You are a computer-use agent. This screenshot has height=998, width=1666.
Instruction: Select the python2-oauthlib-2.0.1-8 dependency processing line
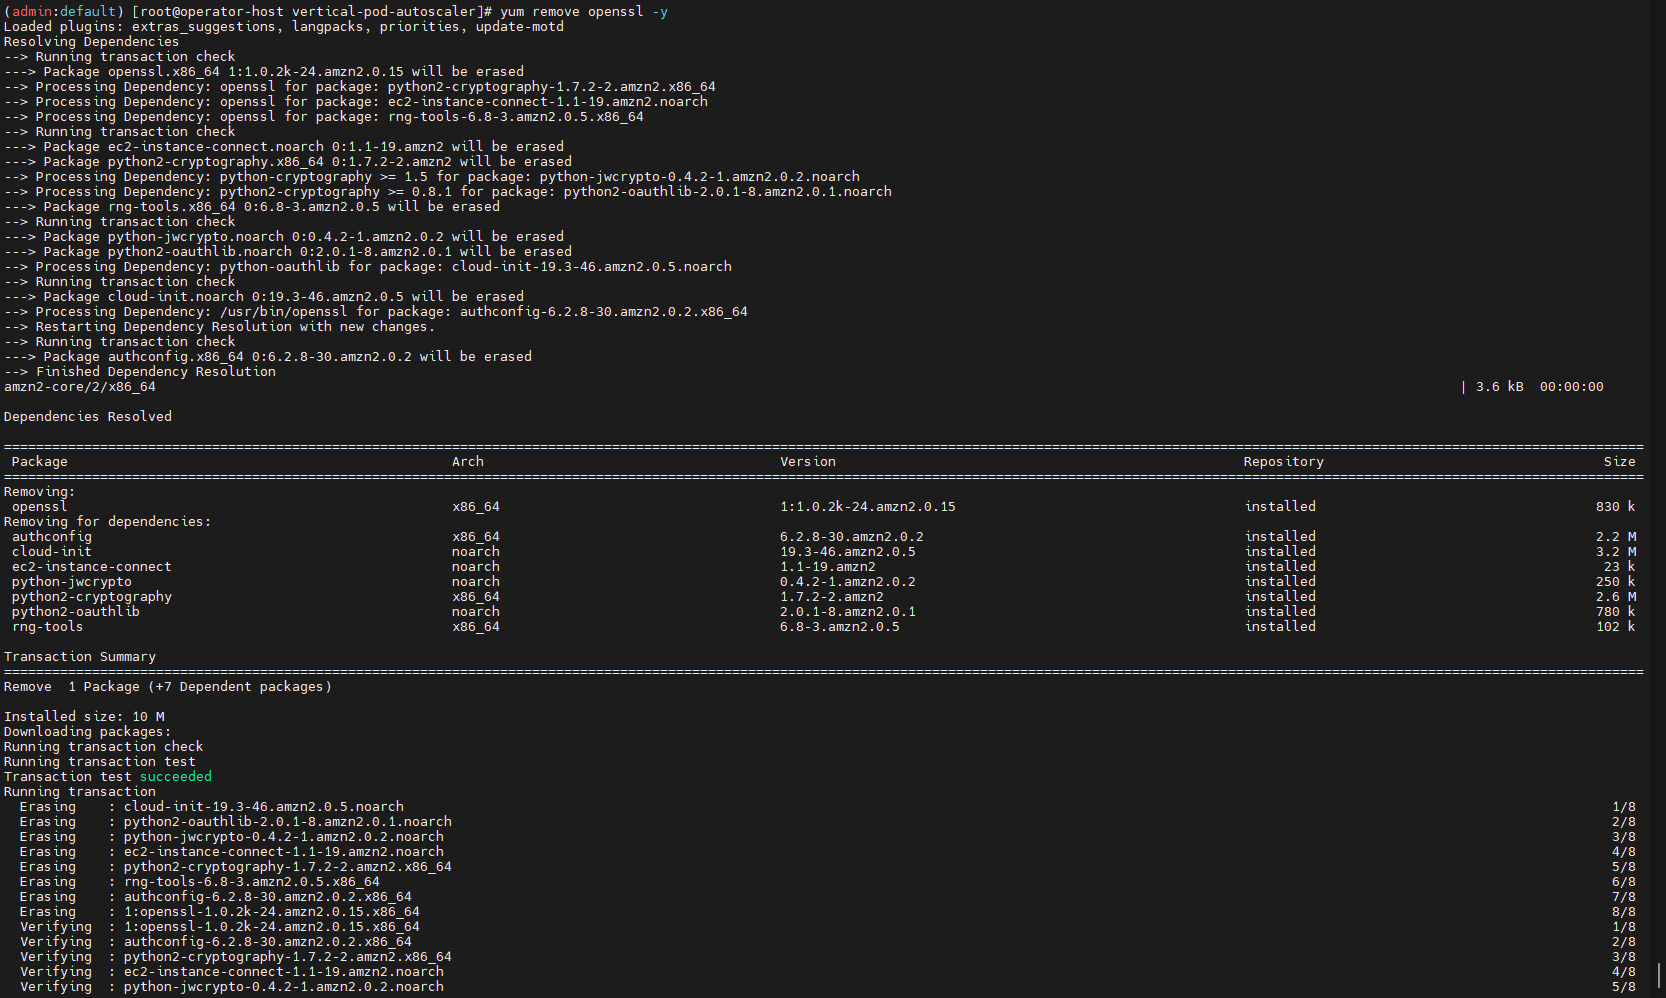click(448, 192)
